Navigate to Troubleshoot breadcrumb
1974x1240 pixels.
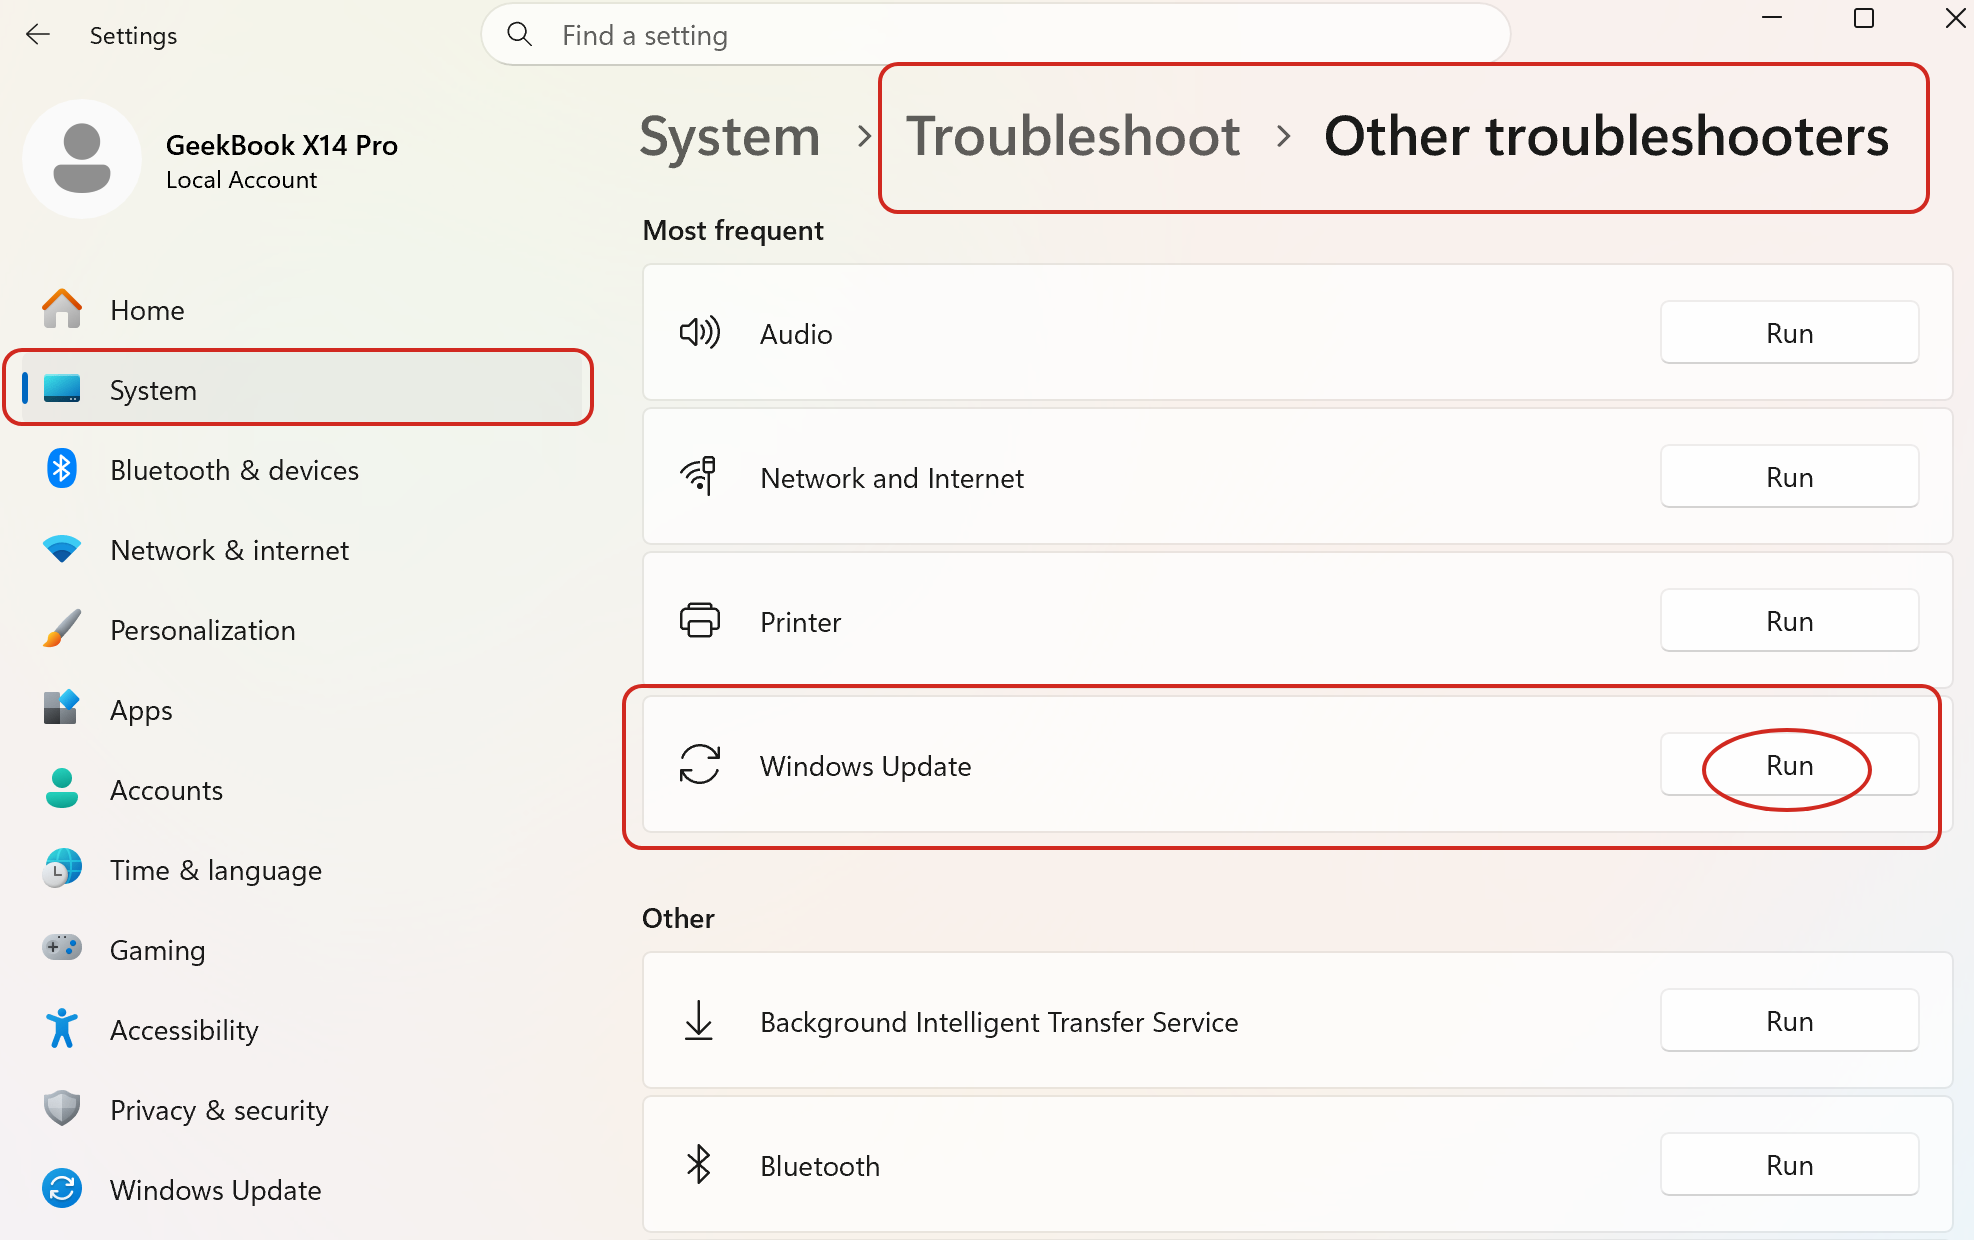[1072, 137]
